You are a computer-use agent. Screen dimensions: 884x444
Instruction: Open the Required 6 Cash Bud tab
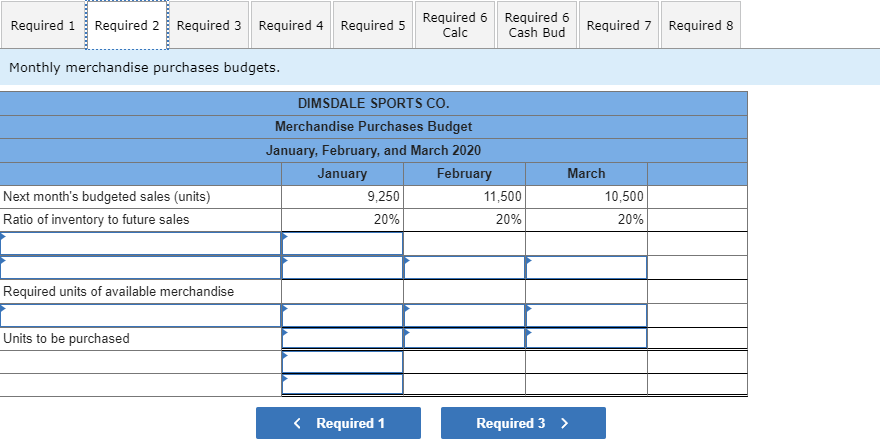[x=537, y=25]
